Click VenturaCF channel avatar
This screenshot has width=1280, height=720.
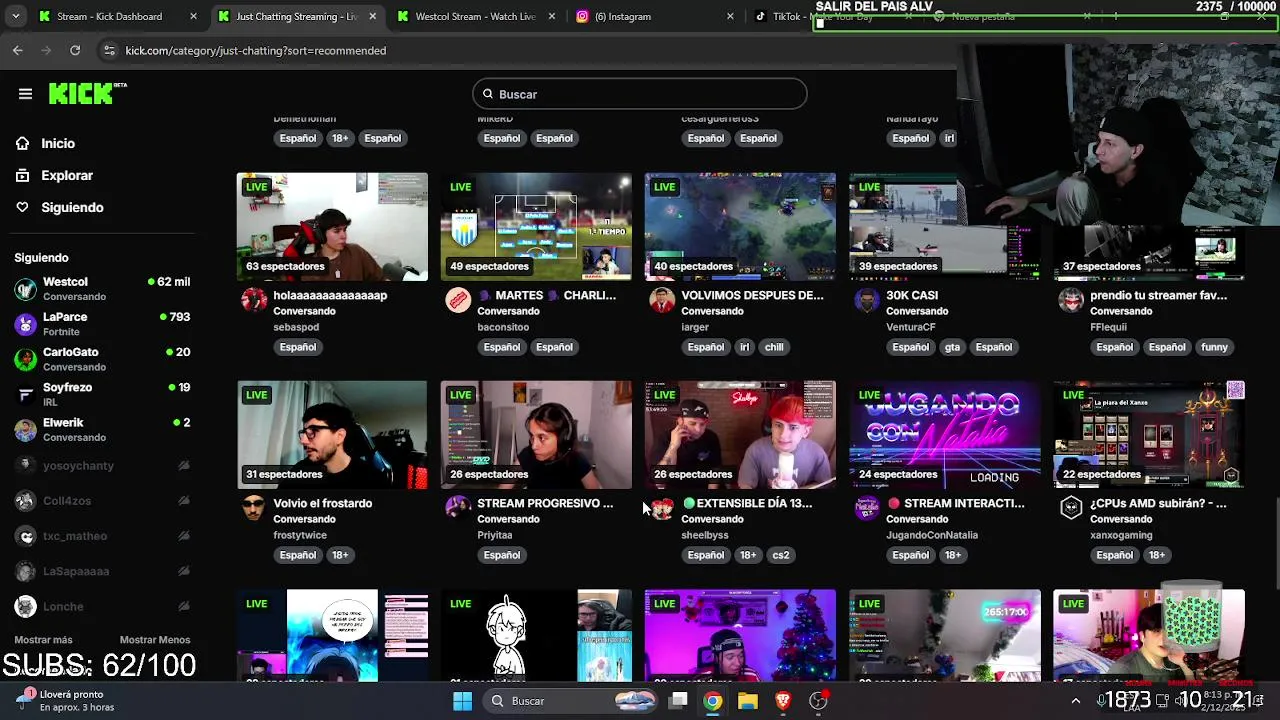coord(867,300)
